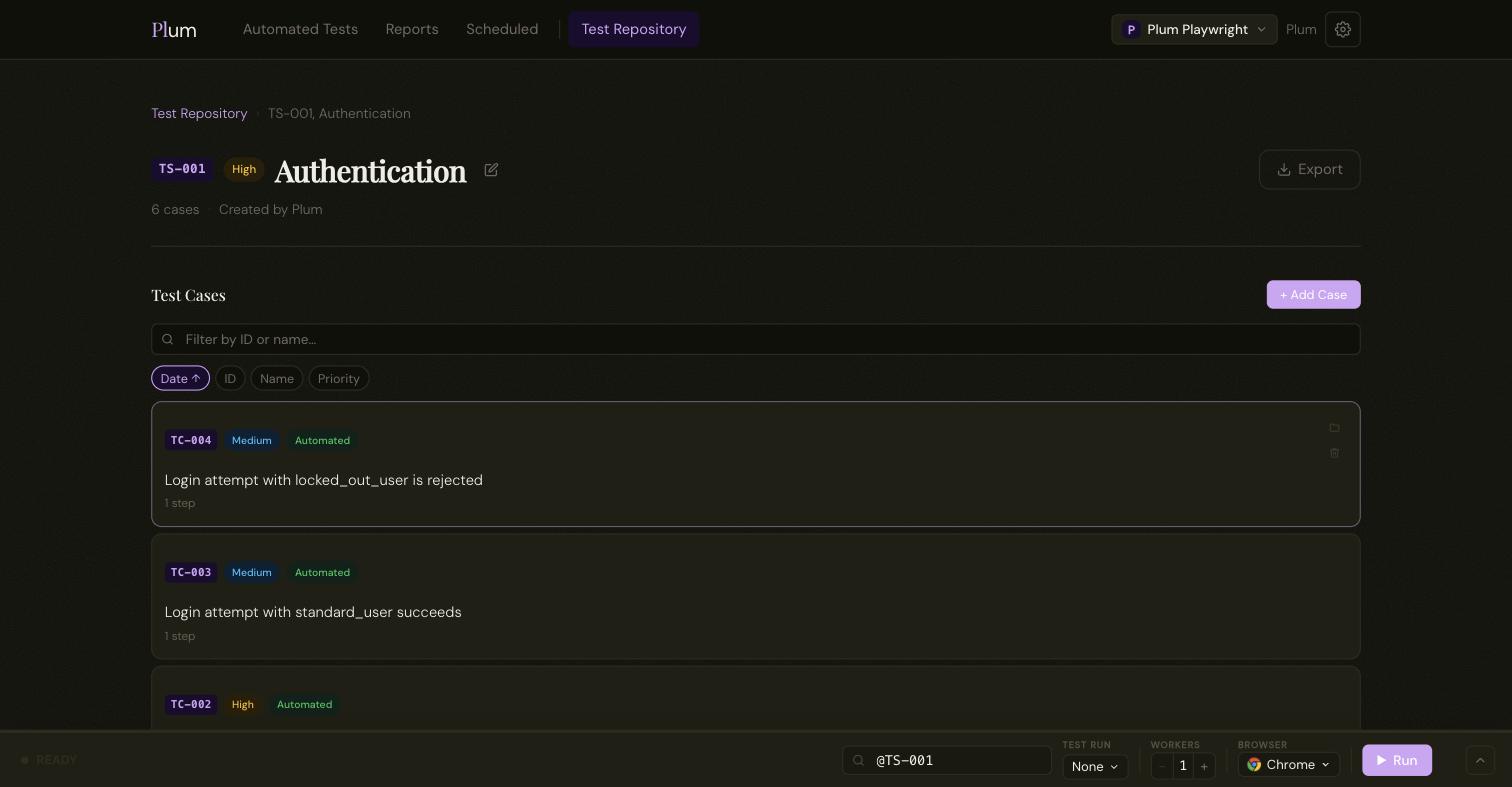Click the folder icon on TC-004
Screen dimensions: 1512x787
[x=1334, y=428]
